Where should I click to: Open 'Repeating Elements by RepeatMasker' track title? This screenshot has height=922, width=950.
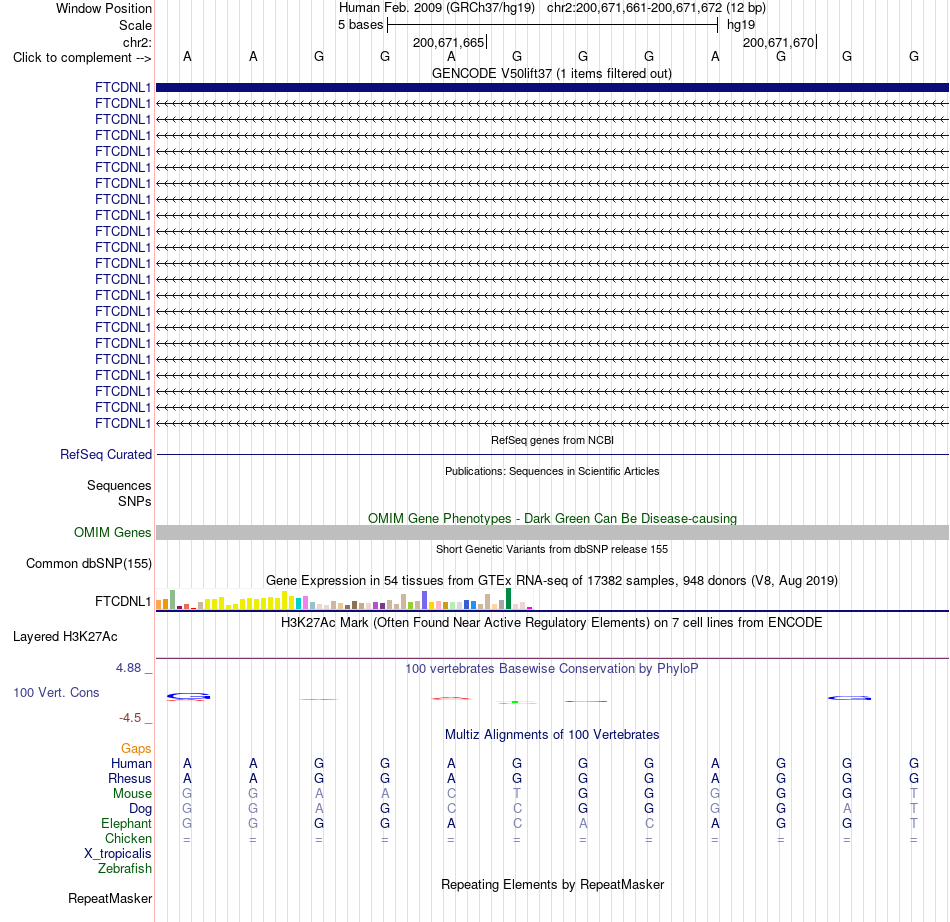[552, 884]
